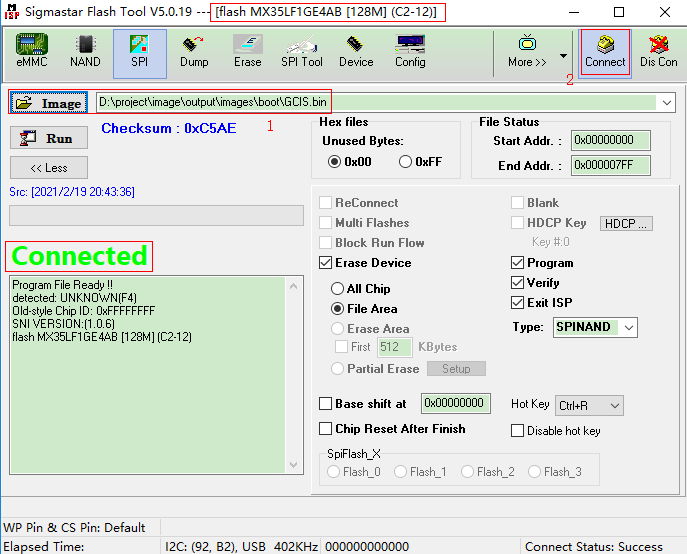
Task: Uncheck the Exit ISP checkbox
Action: pyautogui.click(x=517, y=302)
